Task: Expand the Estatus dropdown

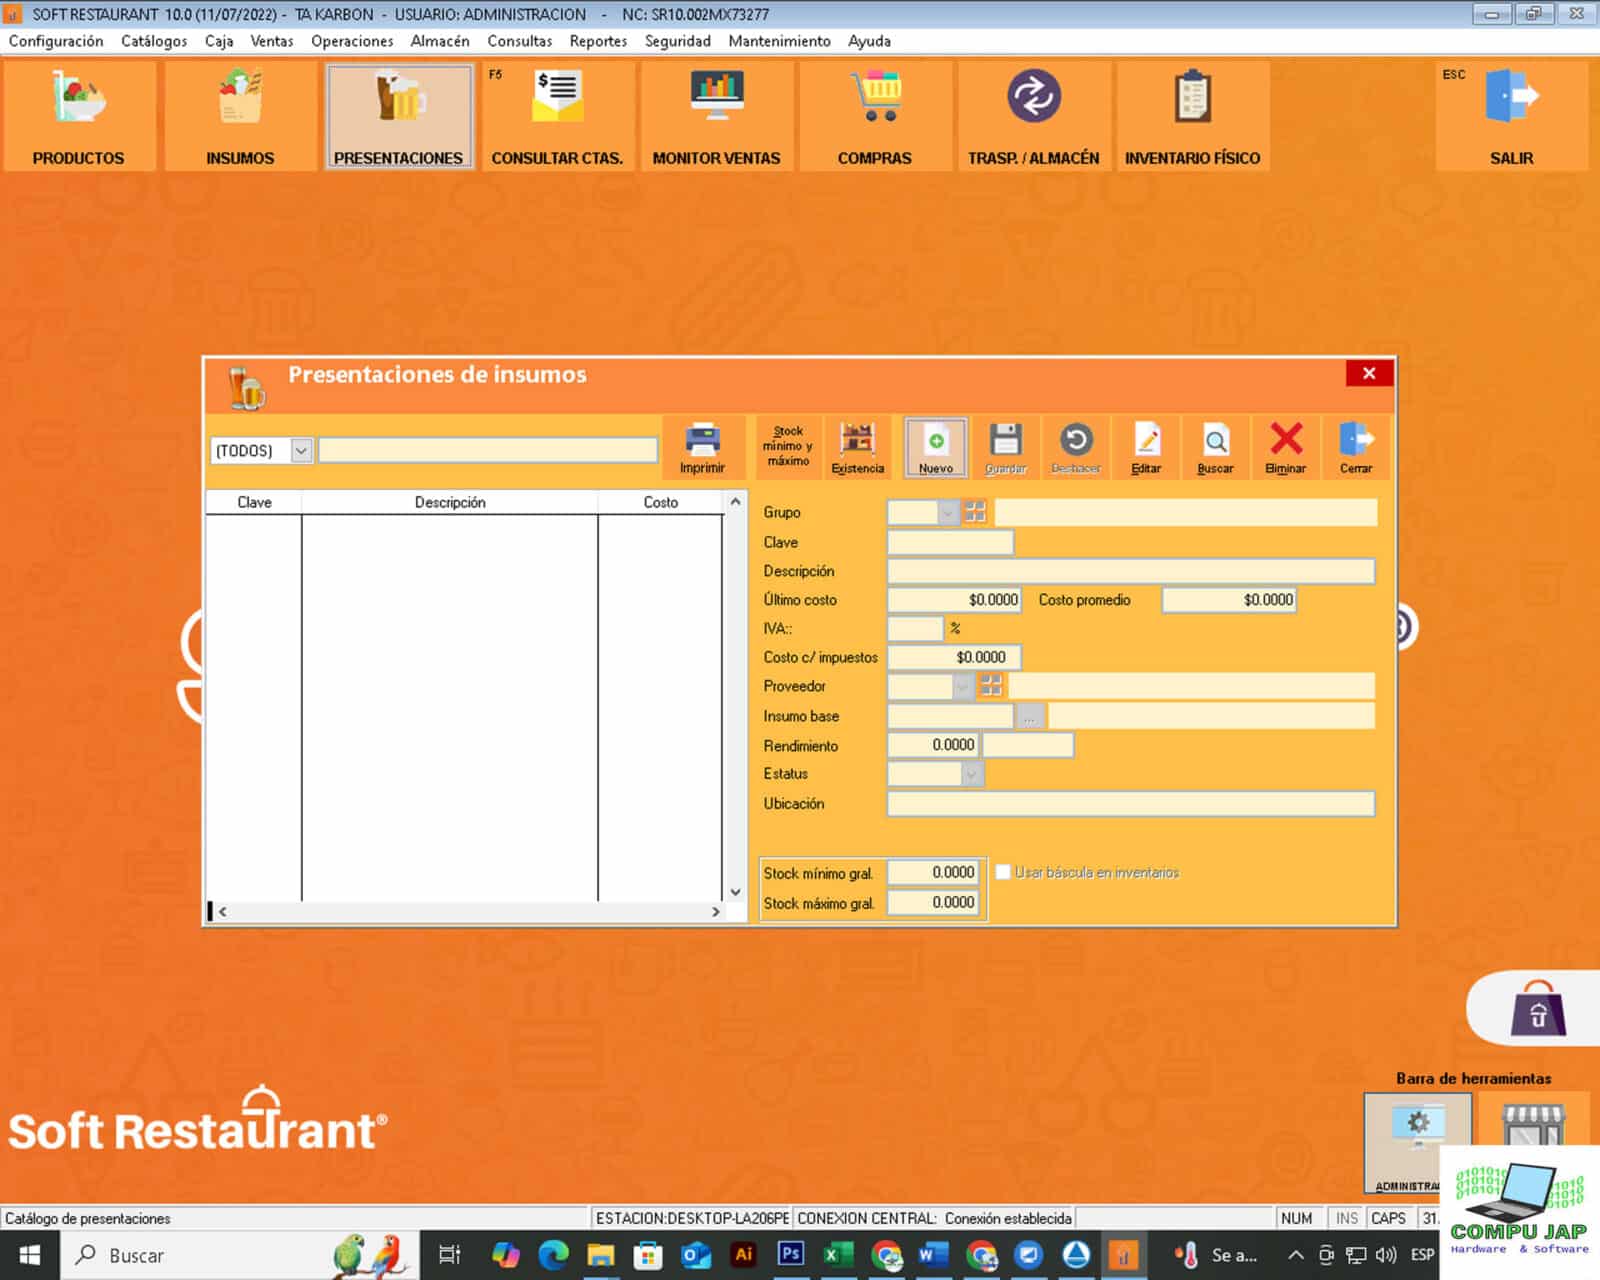Action: [x=972, y=774]
